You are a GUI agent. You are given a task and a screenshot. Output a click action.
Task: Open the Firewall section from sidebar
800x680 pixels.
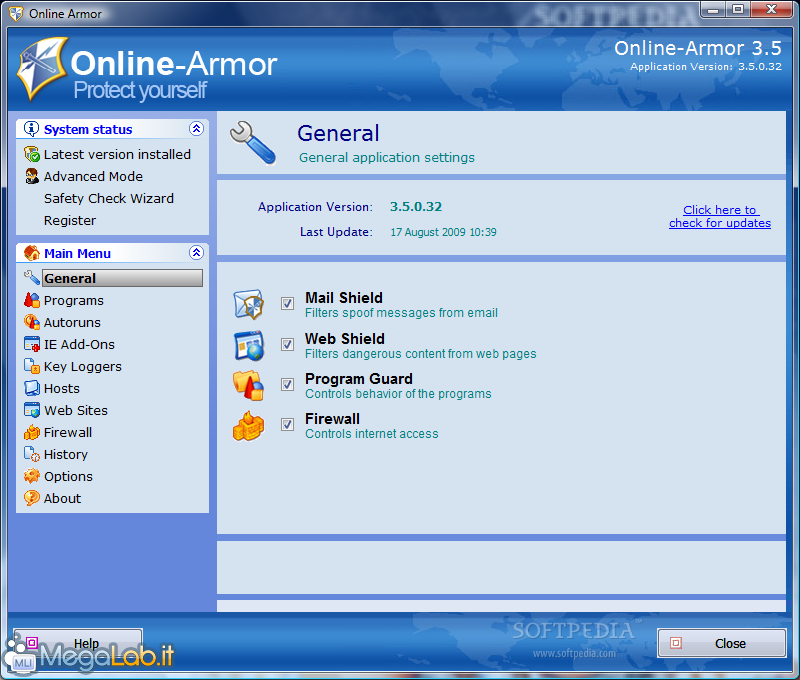(68, 432)
